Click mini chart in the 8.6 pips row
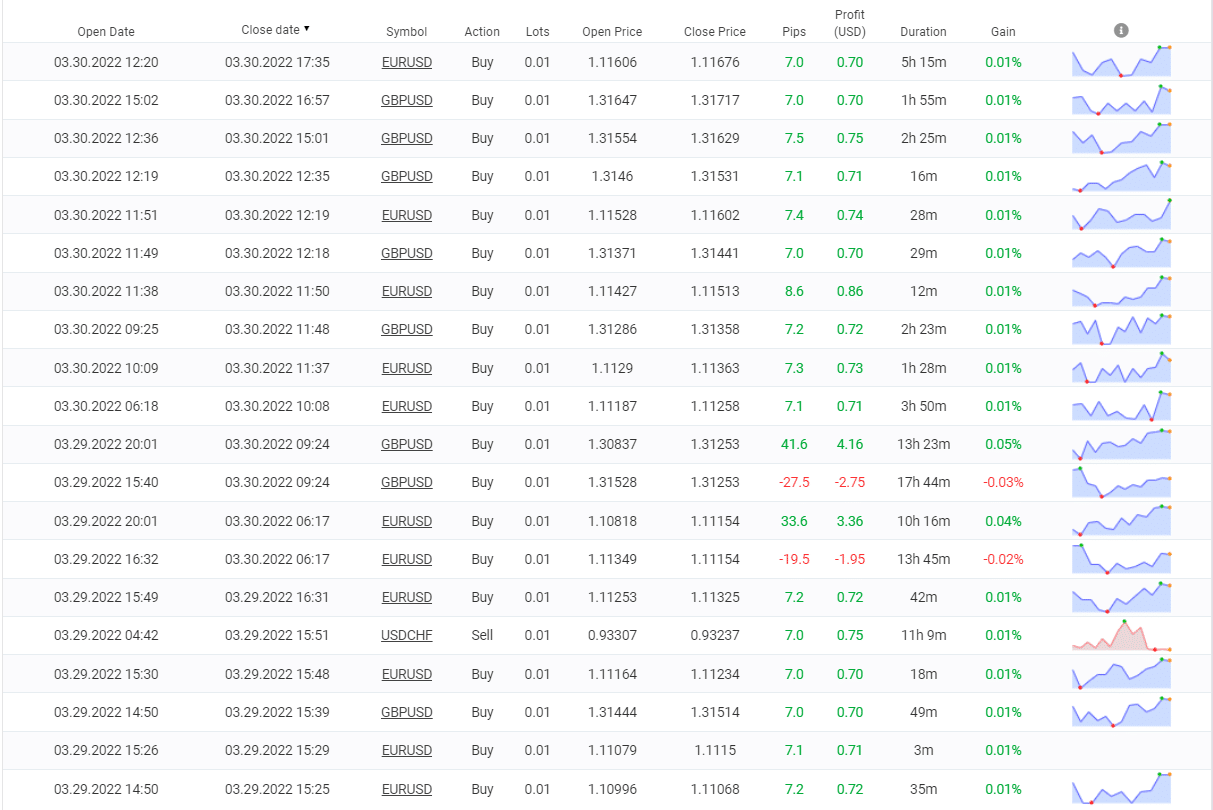Viewport: 1213px width, 810px height. pos(1121,291)
